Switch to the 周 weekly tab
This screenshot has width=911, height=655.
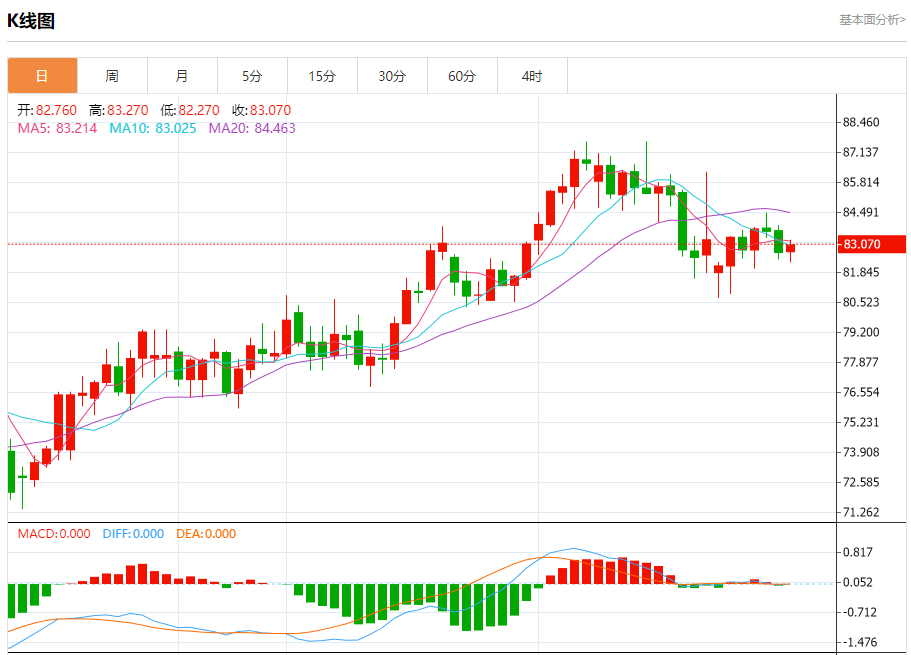[112, 76]
